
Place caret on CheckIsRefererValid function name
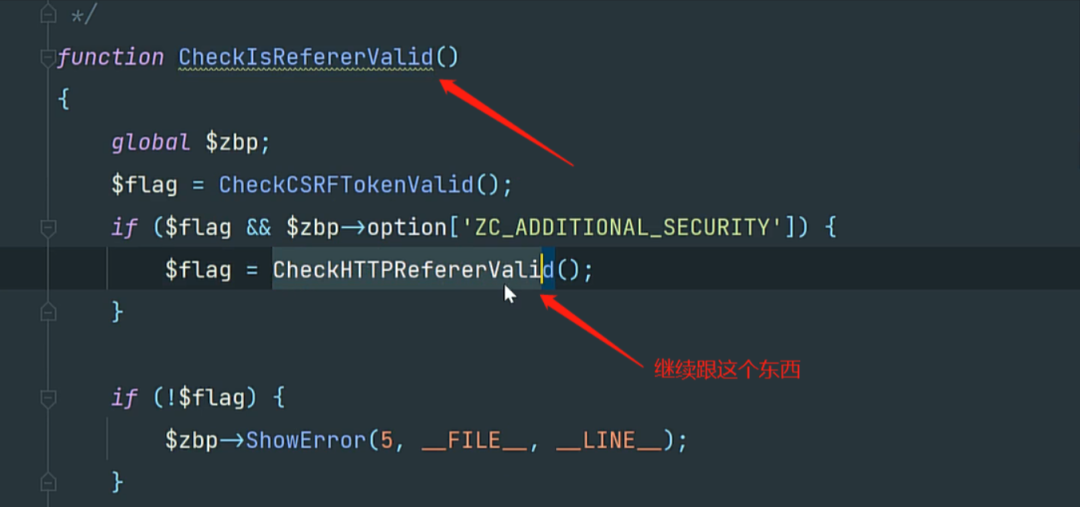coord(306,57)
